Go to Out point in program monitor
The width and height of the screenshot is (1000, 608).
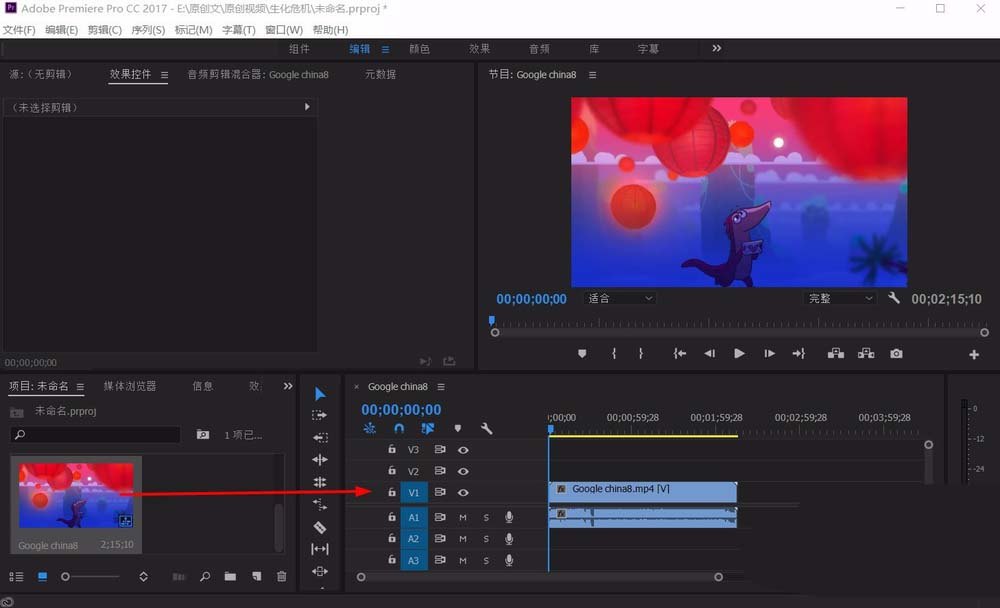click(x=798, y=353)
